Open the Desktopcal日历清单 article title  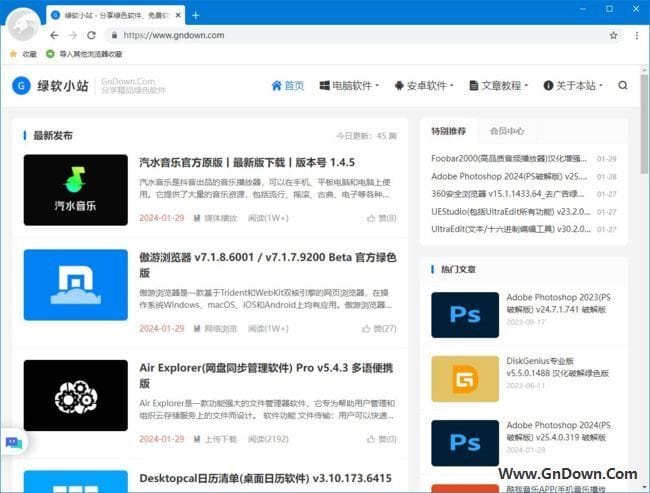click(265, 478)
